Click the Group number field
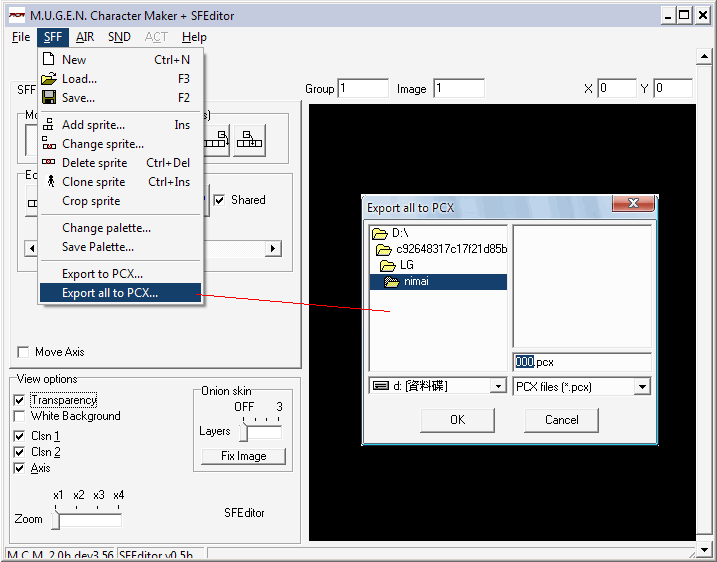Viewport: 717px width, 562px height. (363, 88)
